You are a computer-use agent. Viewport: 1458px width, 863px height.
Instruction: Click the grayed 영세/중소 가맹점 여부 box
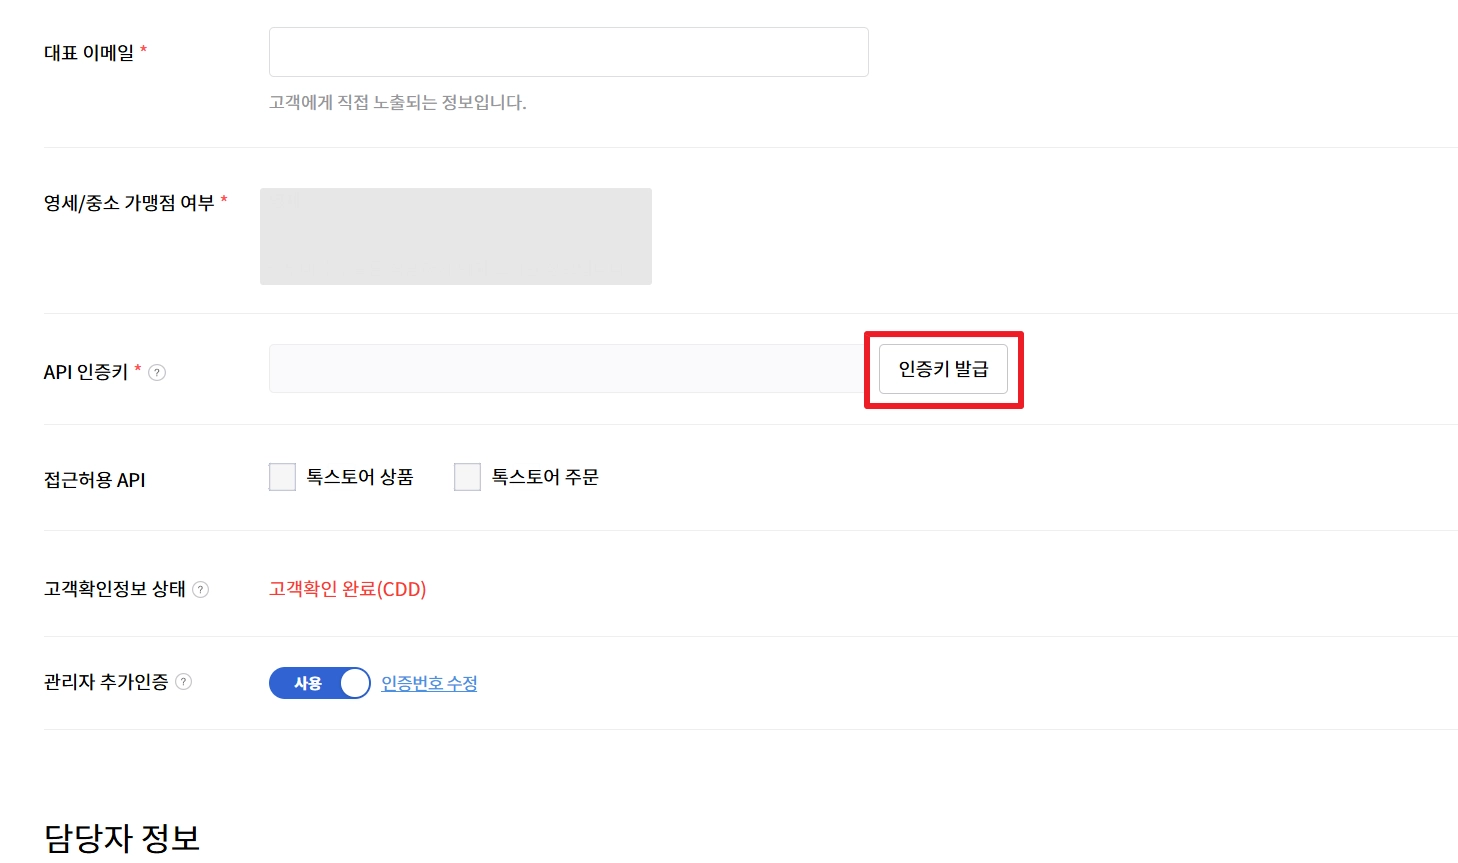(x=456, y=236)
